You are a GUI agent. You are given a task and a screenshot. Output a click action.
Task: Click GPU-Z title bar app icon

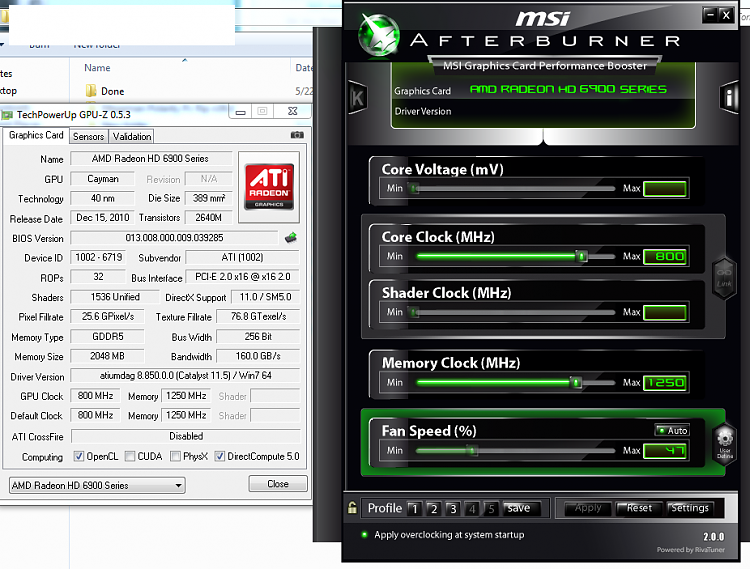(7, 115)
